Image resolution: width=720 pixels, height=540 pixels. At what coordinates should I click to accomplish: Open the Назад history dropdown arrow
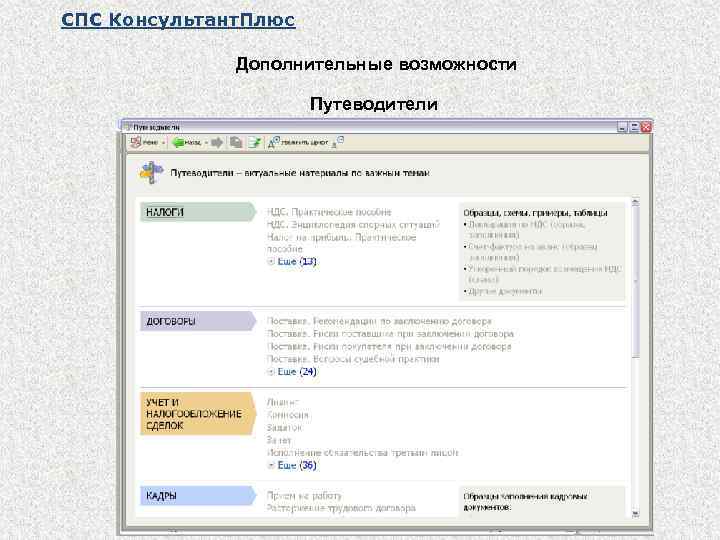[206, 143]
